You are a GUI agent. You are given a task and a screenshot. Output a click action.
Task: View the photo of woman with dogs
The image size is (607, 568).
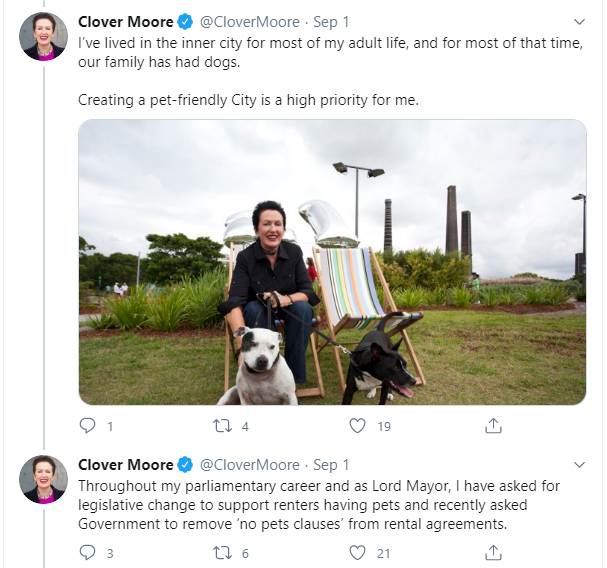332,262
